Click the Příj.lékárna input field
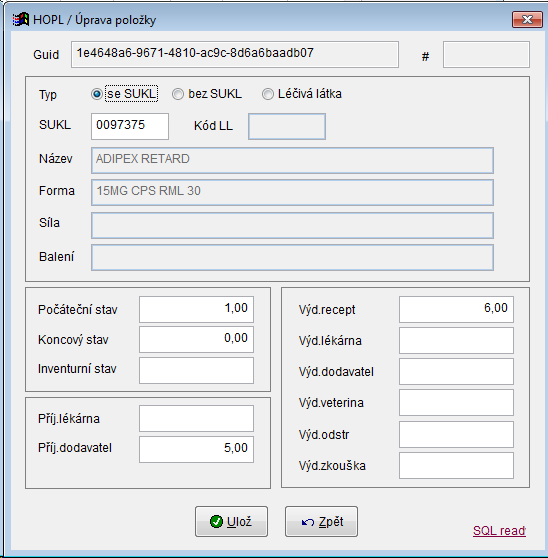 coord(196,418)
